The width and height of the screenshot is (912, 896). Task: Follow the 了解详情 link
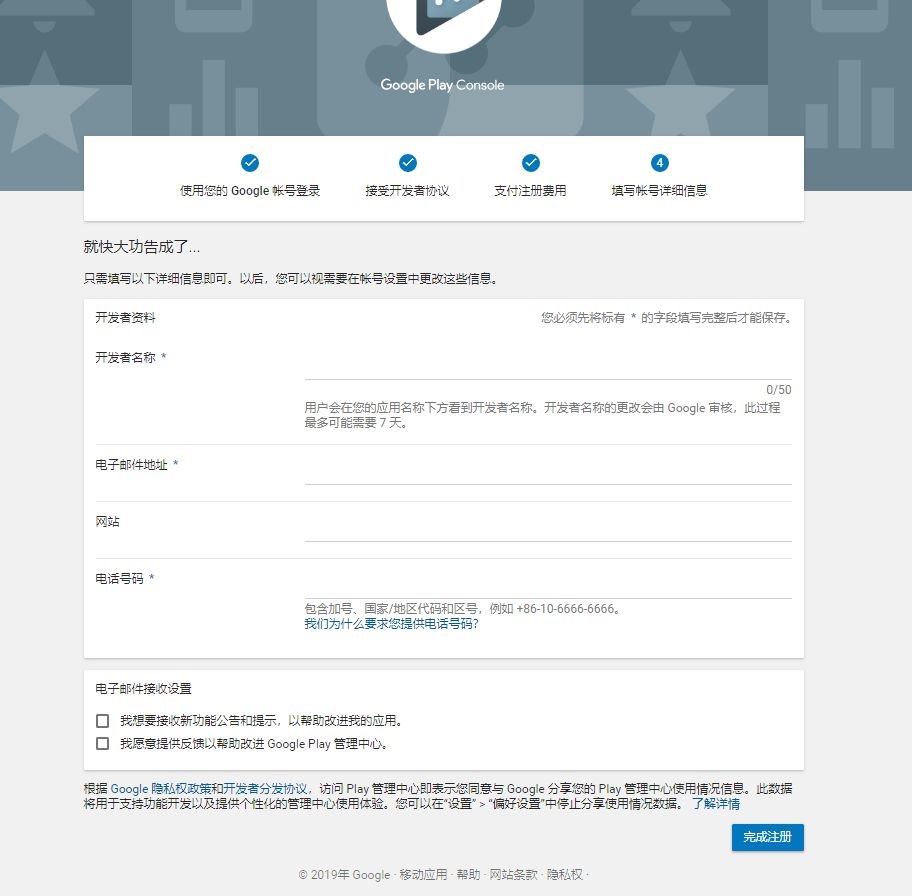[716, 803]
